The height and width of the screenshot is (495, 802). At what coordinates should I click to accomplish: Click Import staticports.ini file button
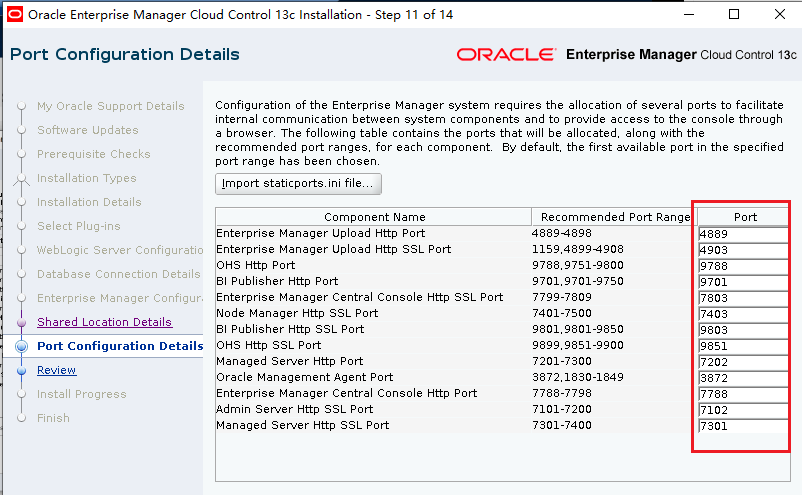point(298,184)
